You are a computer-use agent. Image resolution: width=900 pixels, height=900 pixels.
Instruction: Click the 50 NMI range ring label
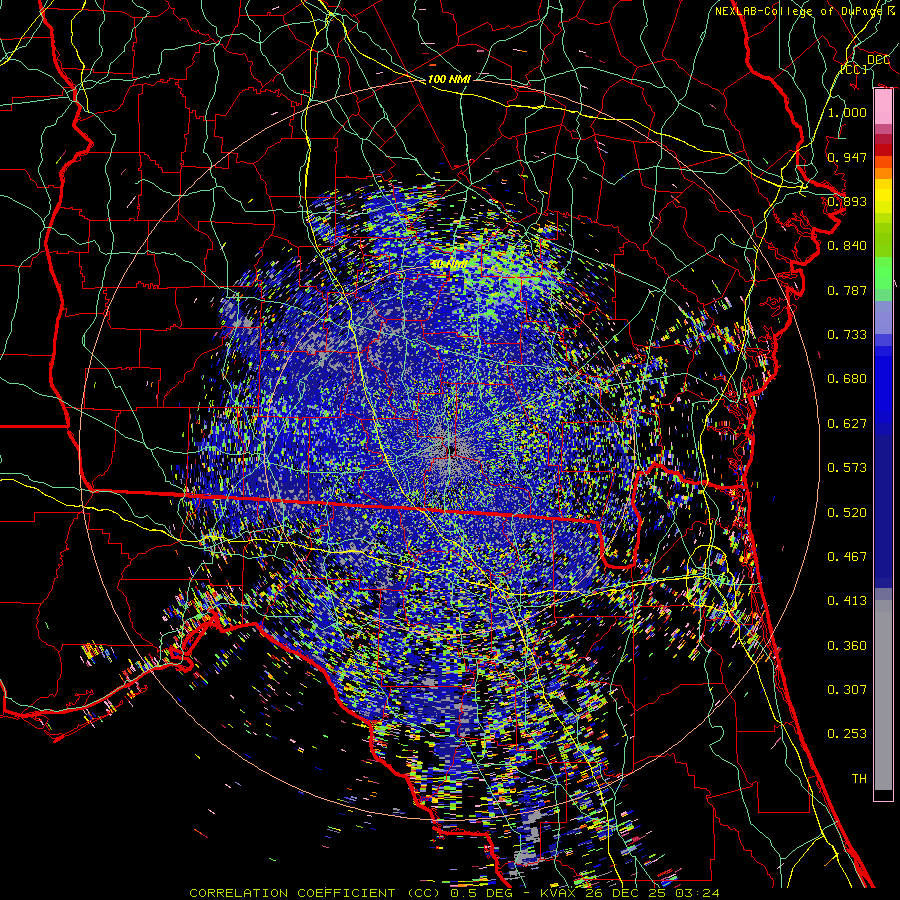(448, 265)
